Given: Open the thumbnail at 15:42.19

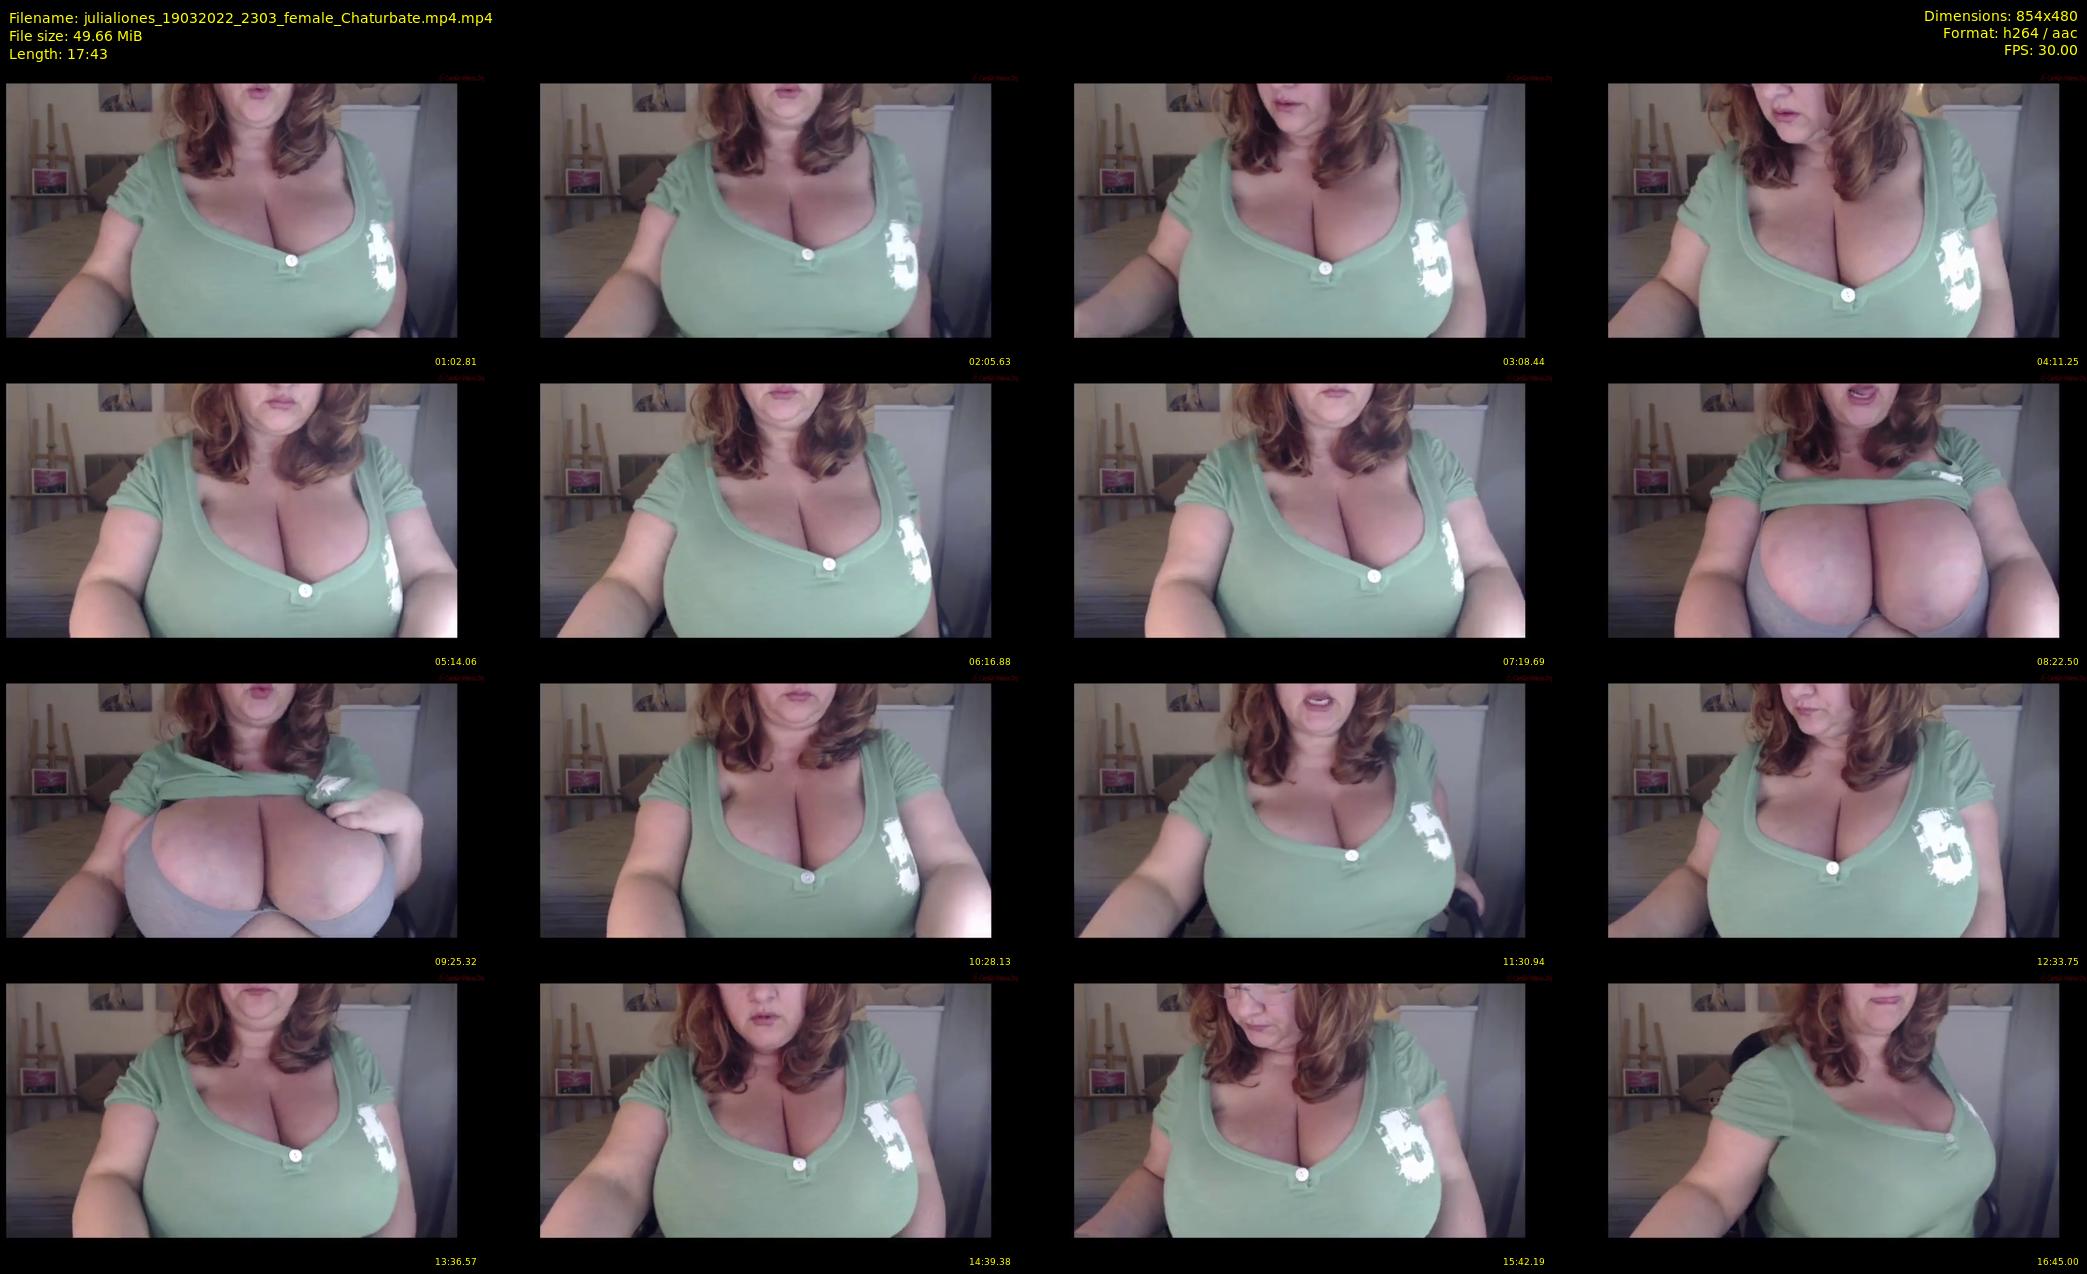Looking at the screenshot, I should (x=1299, y=1110).
